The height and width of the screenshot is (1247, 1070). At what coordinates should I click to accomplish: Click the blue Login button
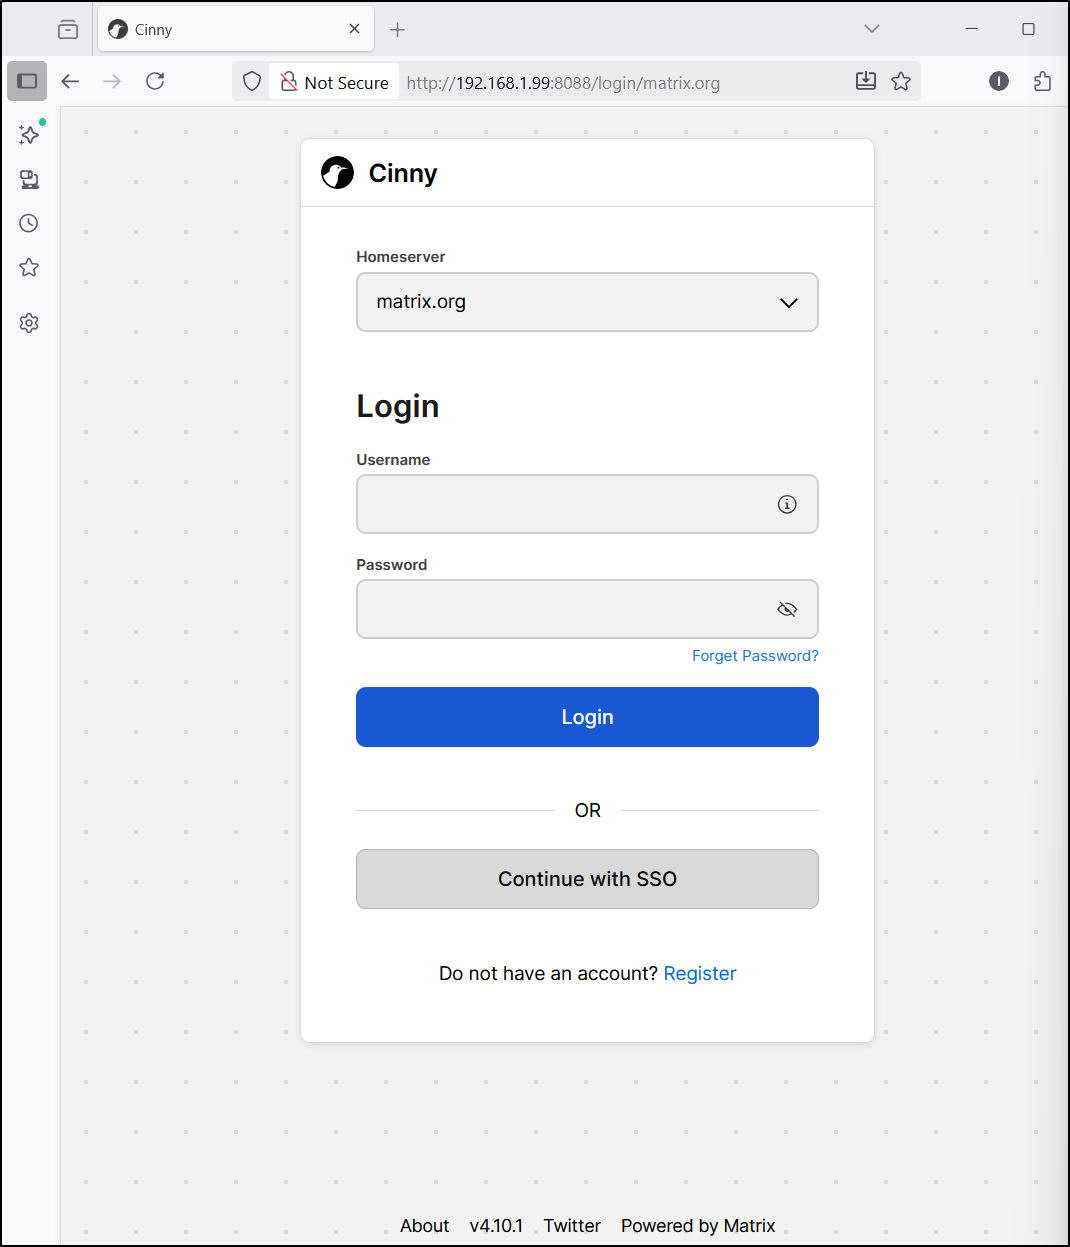tap(587, 717)
